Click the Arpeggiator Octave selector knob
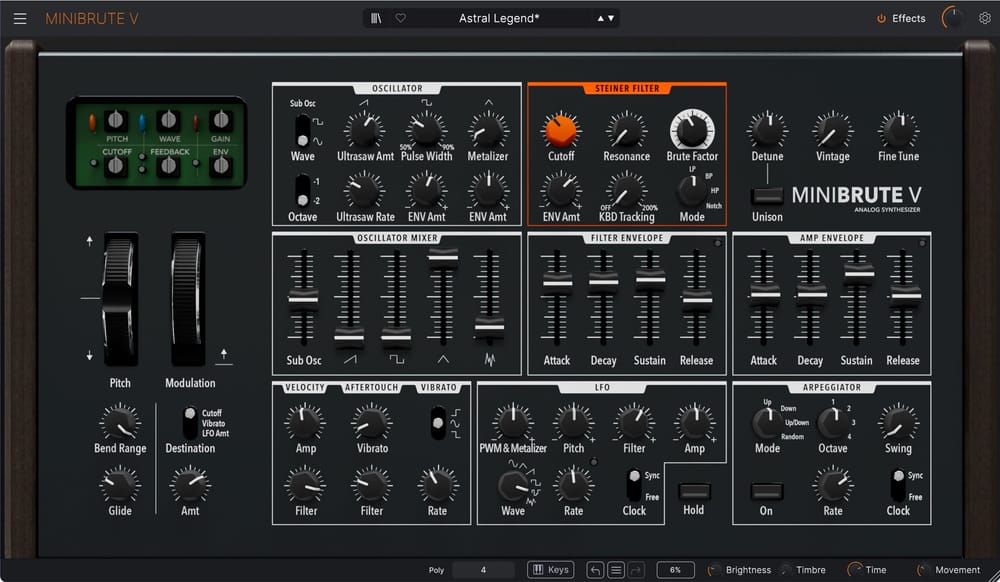 [x=832, y=422]
